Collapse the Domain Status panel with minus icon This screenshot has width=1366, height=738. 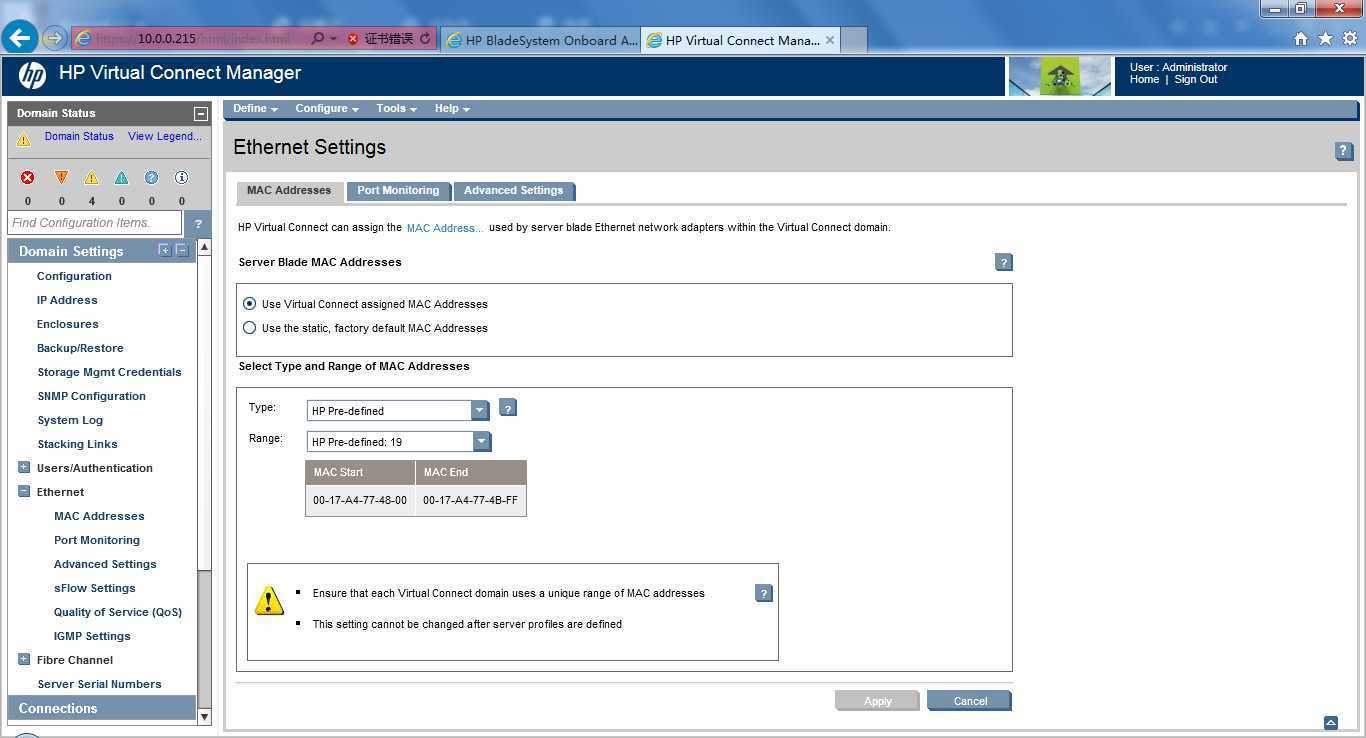pos(200,114)
